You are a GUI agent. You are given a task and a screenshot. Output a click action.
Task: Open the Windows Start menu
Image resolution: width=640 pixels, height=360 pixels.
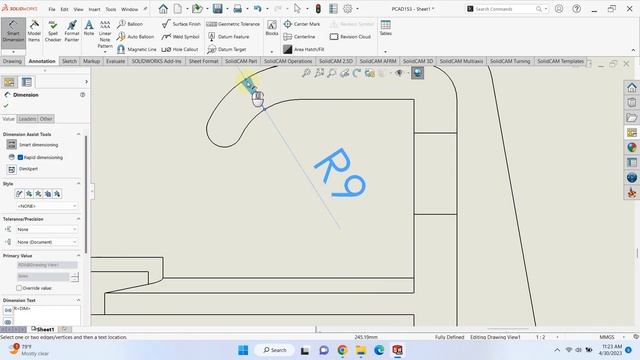click(243, 350)
